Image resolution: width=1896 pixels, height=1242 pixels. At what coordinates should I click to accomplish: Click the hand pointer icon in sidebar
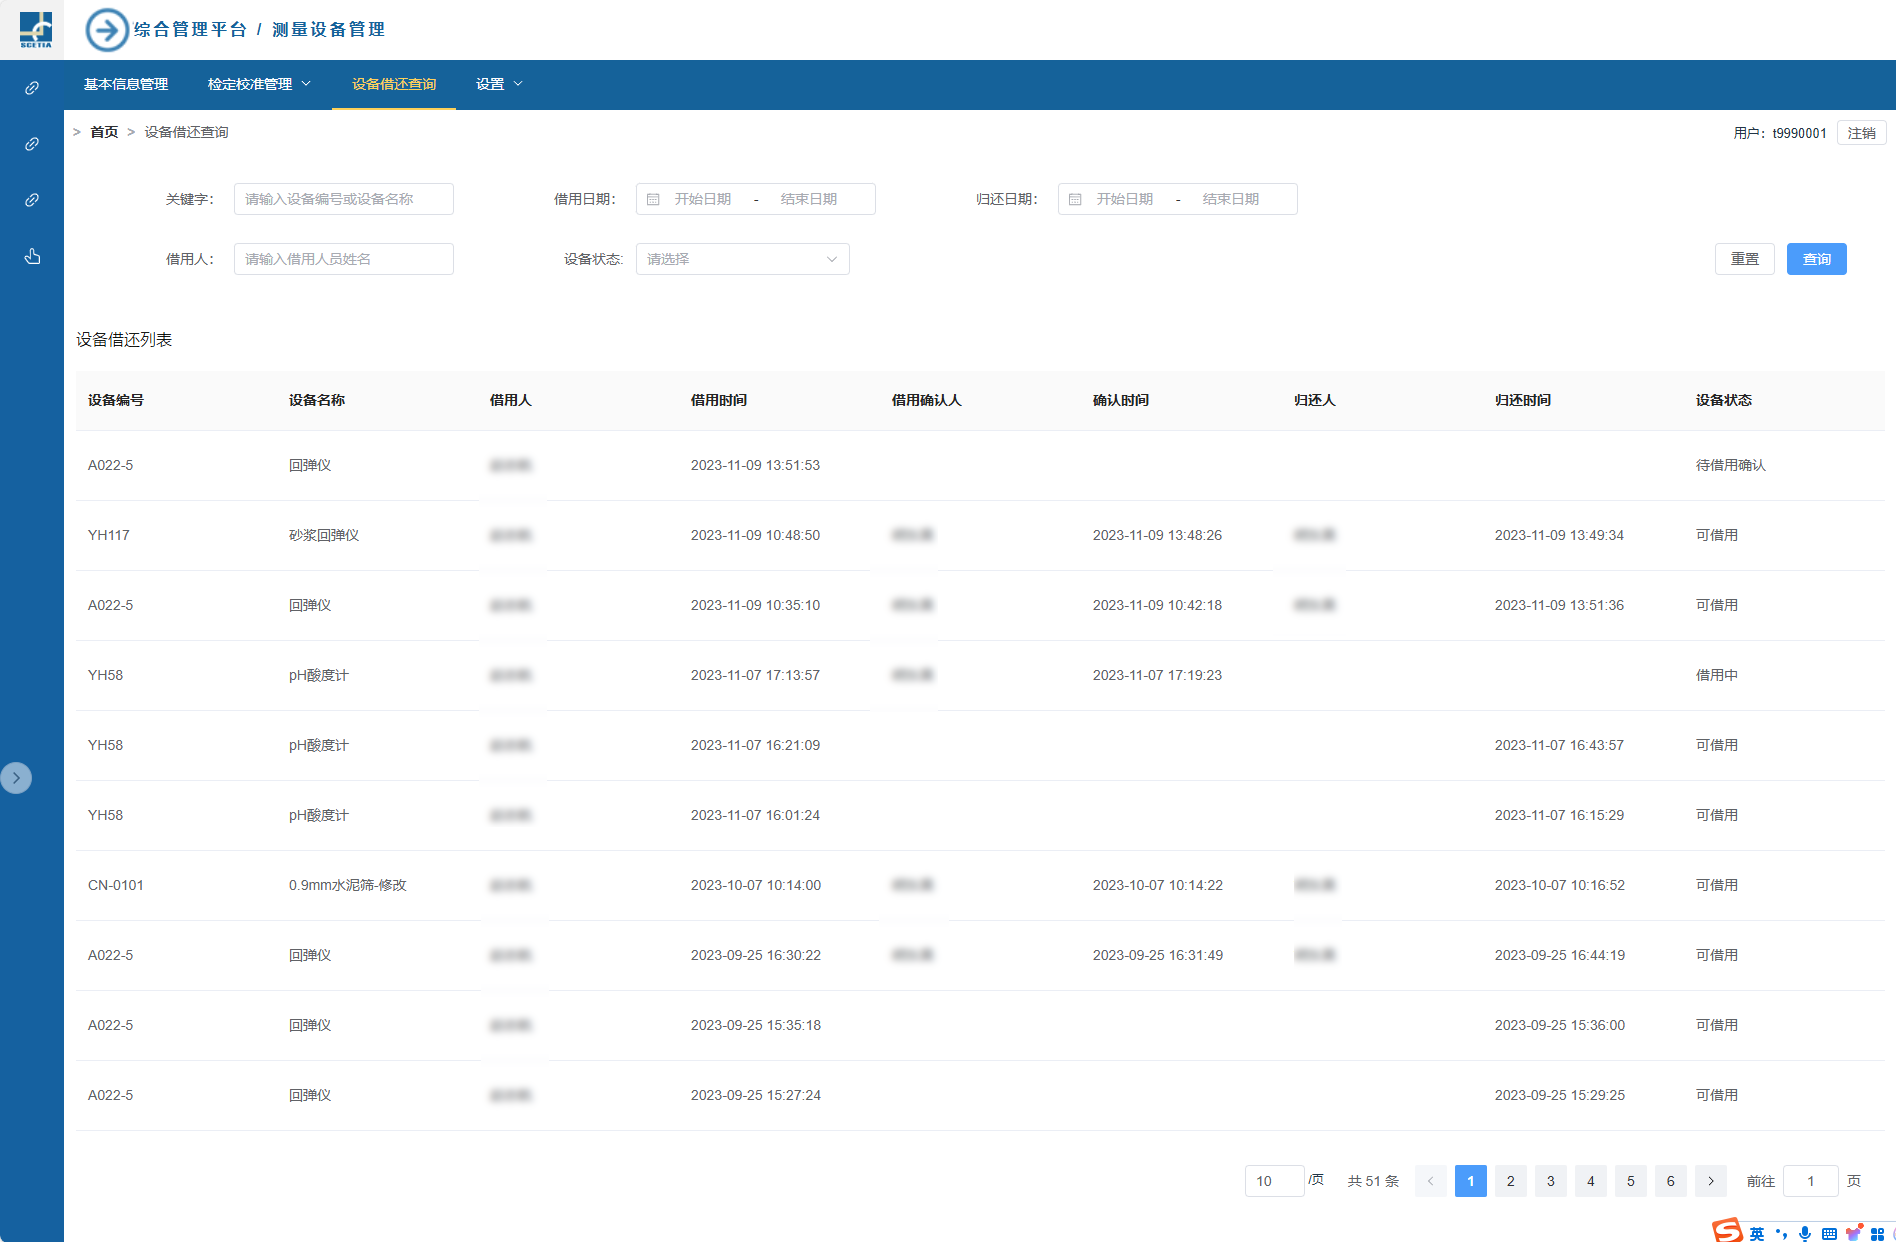(32, 257)
